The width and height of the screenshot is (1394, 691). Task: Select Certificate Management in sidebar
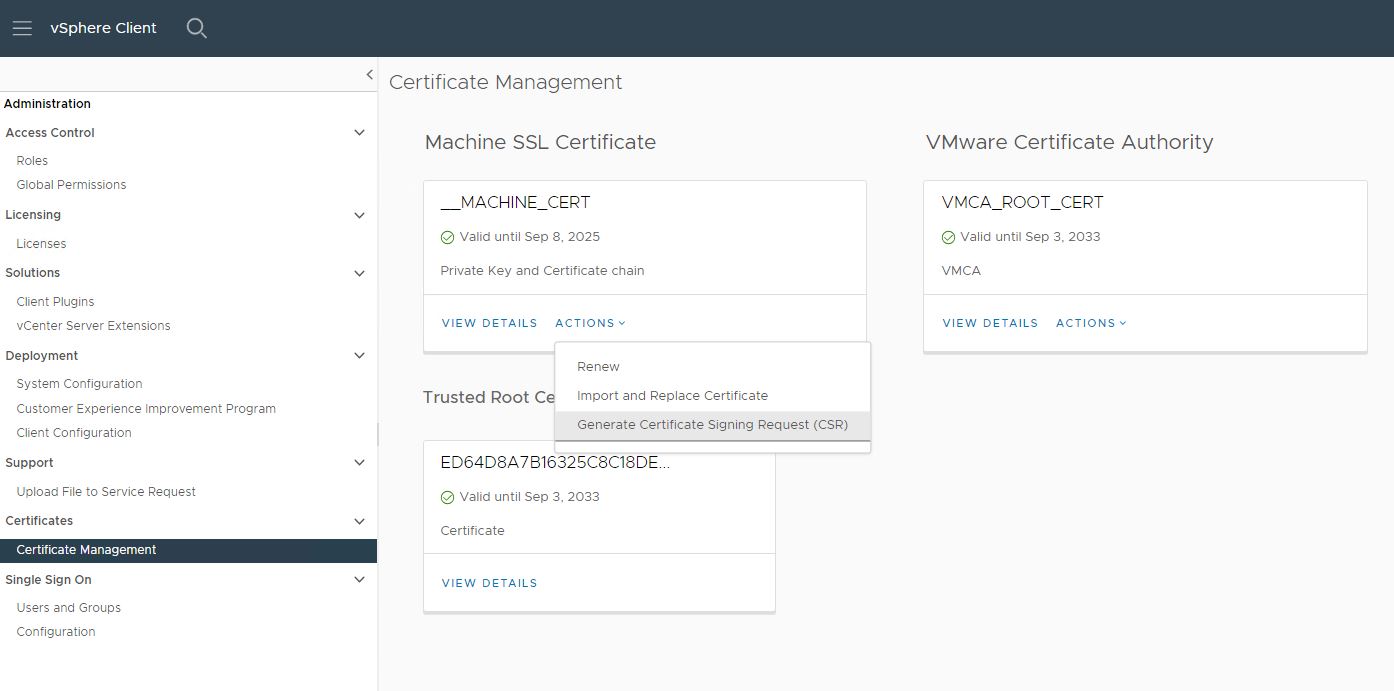pyautogui.click(x=188, y=550)
